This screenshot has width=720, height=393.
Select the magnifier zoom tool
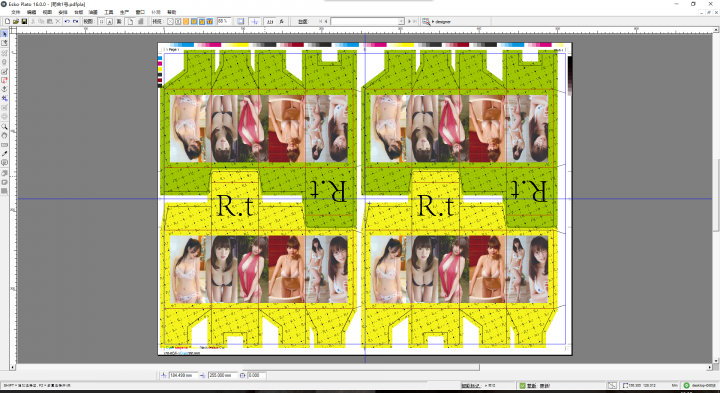5,126
